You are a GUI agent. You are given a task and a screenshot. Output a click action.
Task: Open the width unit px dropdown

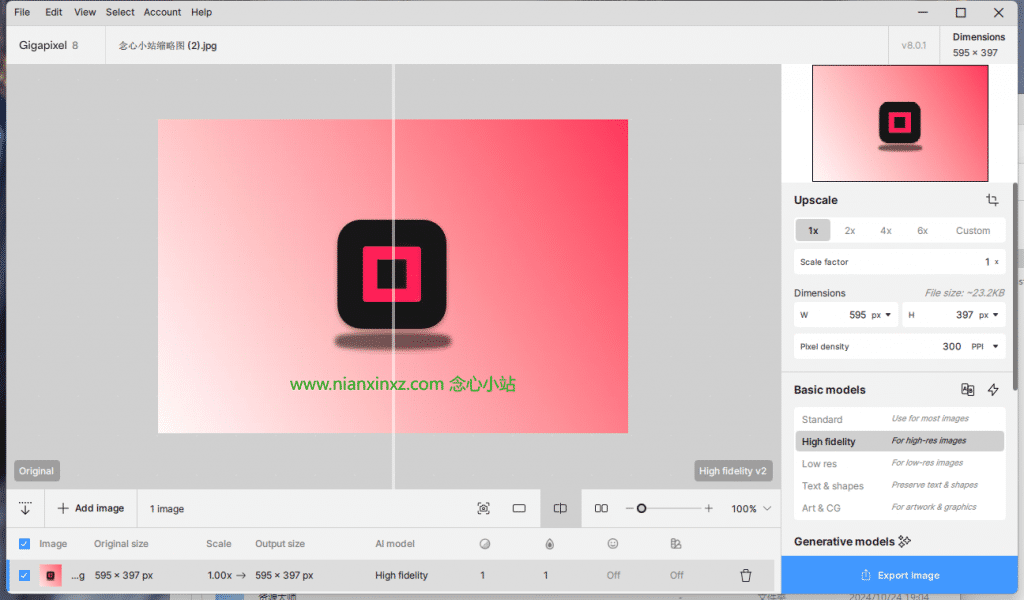[881, 315]
